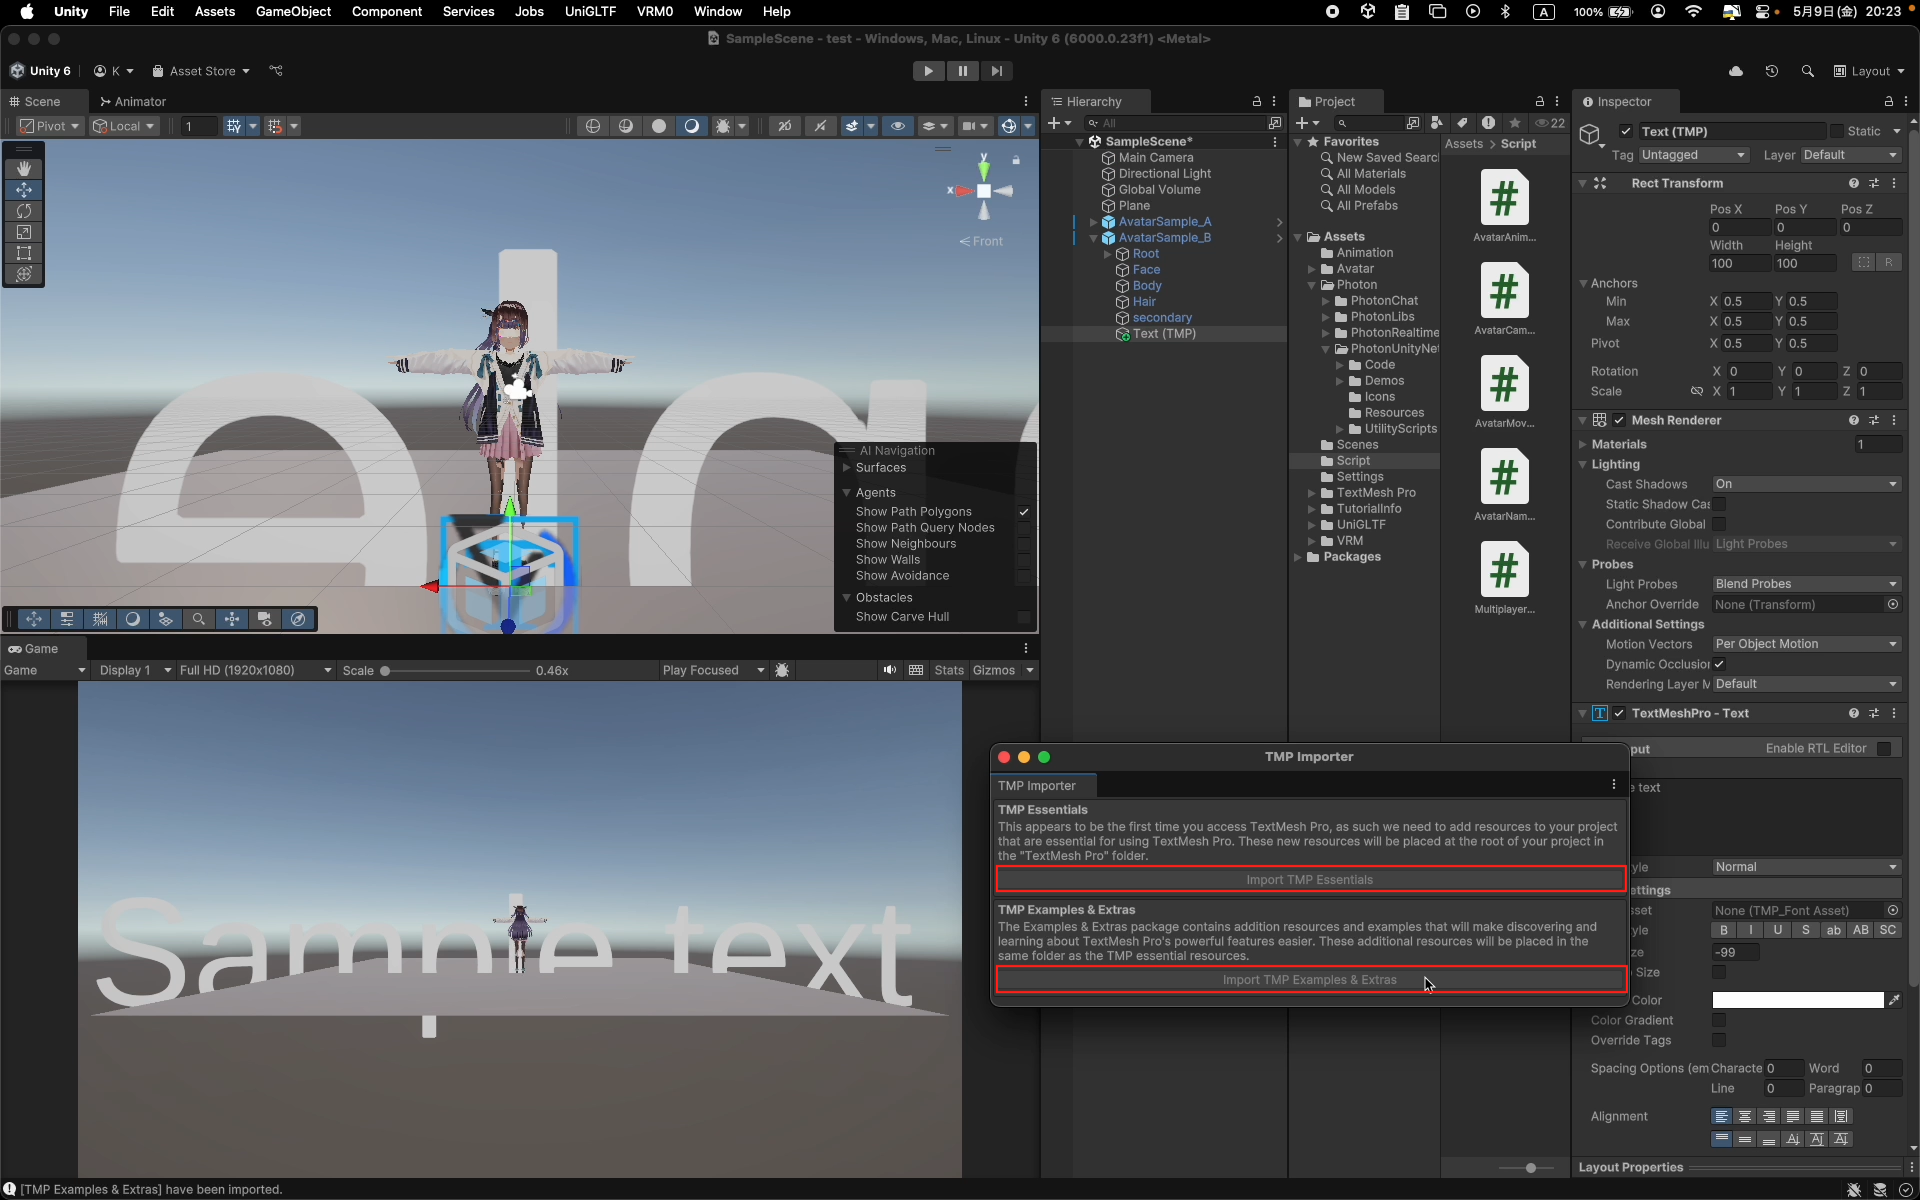Open AvatarAnim script asset thumbnail
This screenshot has height=1200, width=1920.
(1504, 198)
